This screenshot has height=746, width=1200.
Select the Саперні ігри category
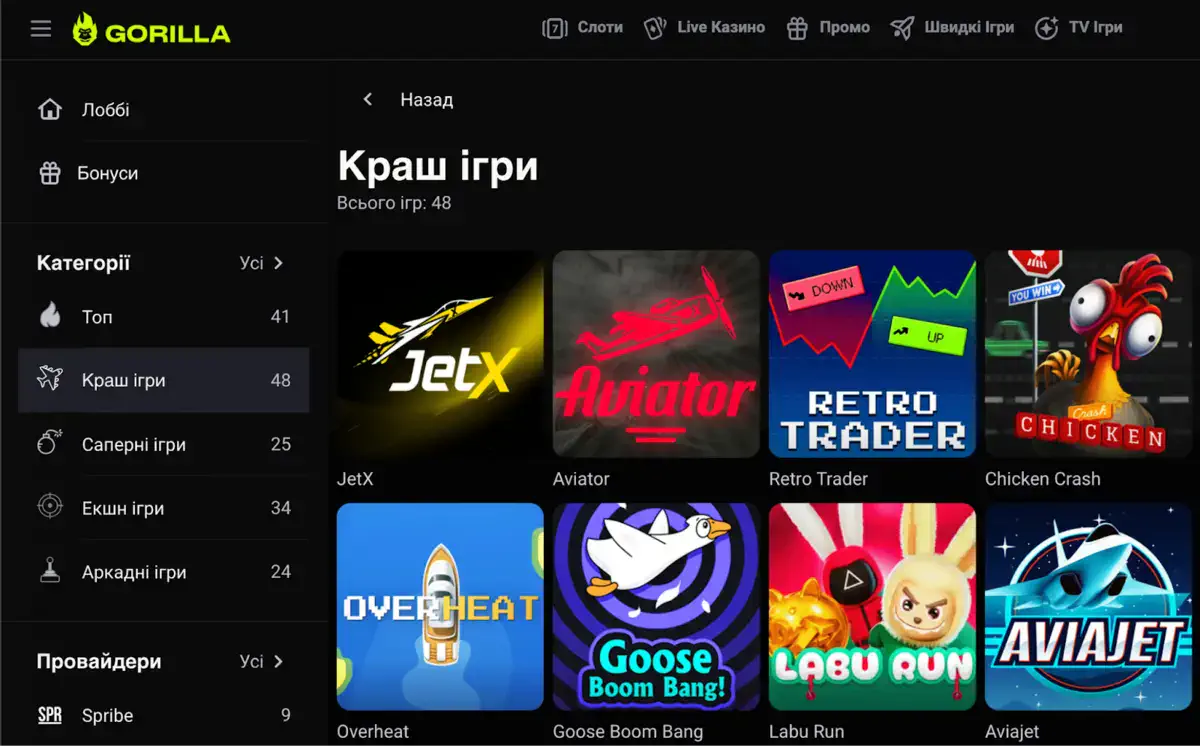coord(164,444)
